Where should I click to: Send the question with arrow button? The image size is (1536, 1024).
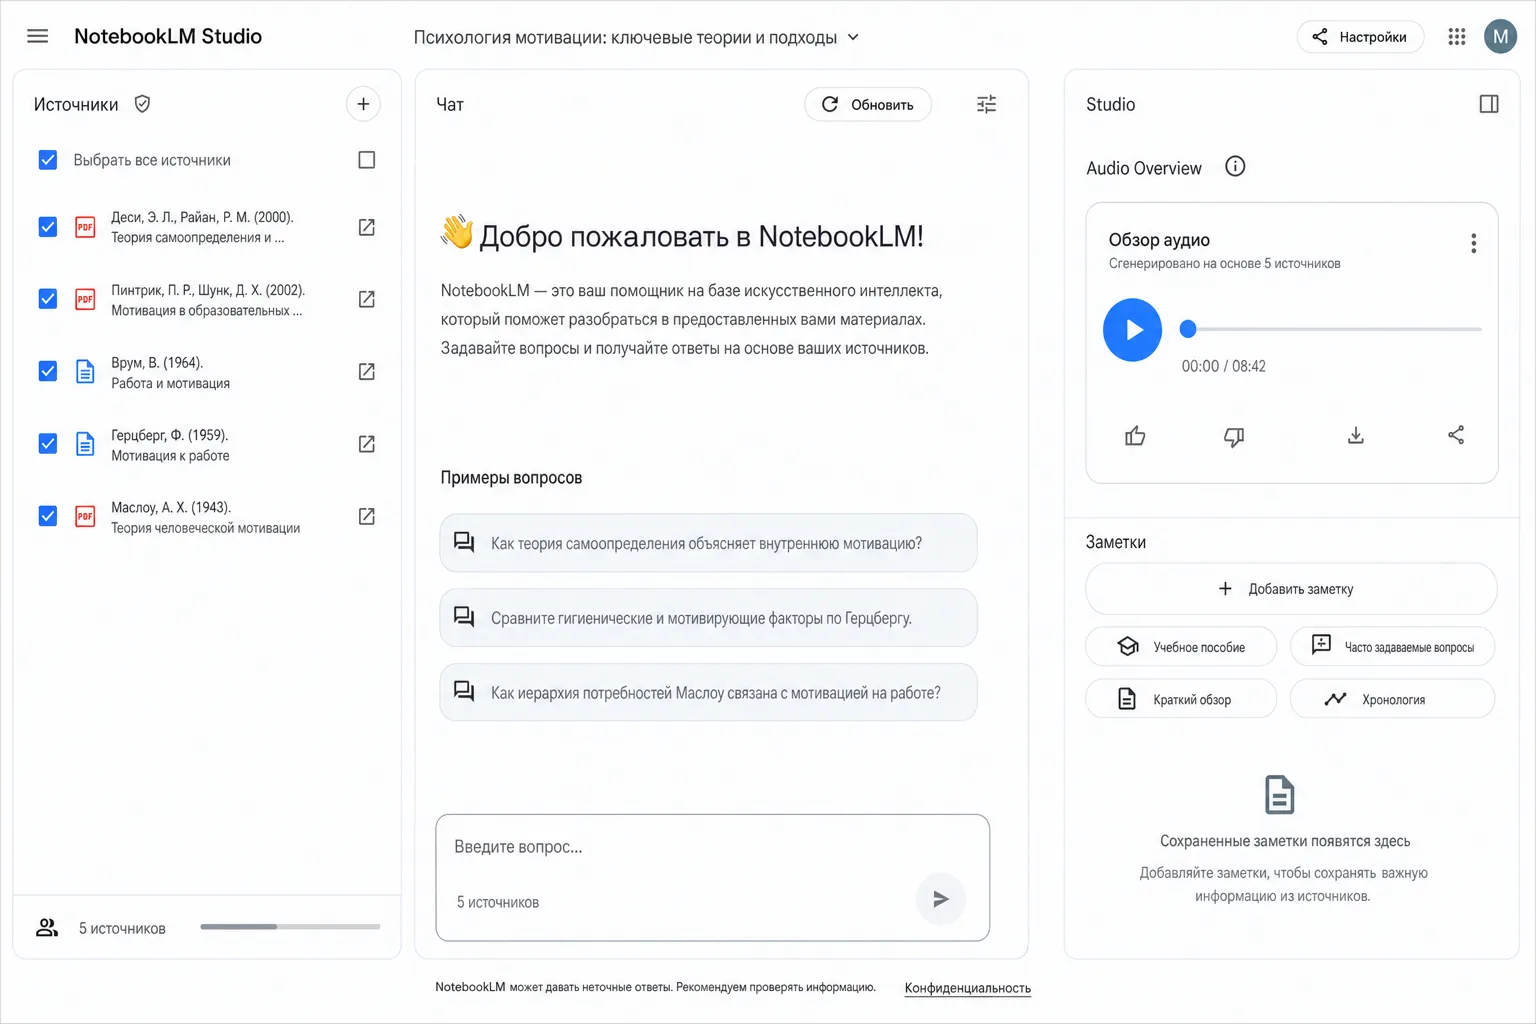tap(940, 899)
